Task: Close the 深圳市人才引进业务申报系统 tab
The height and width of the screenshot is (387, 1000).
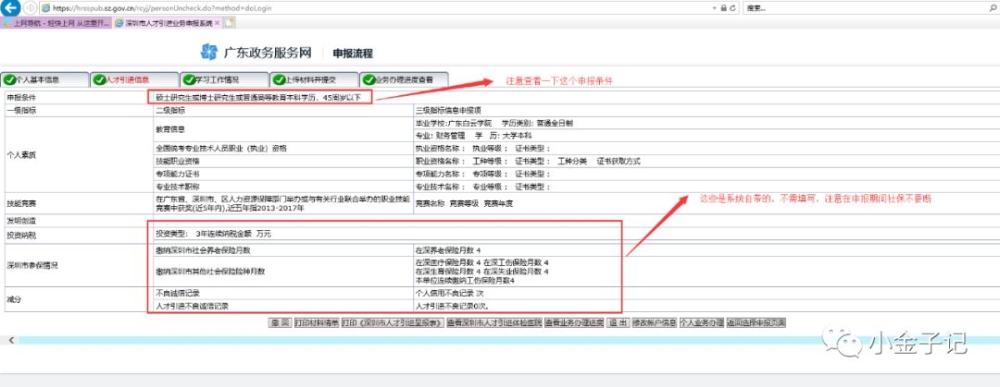Action: click(x=217, y=23)
